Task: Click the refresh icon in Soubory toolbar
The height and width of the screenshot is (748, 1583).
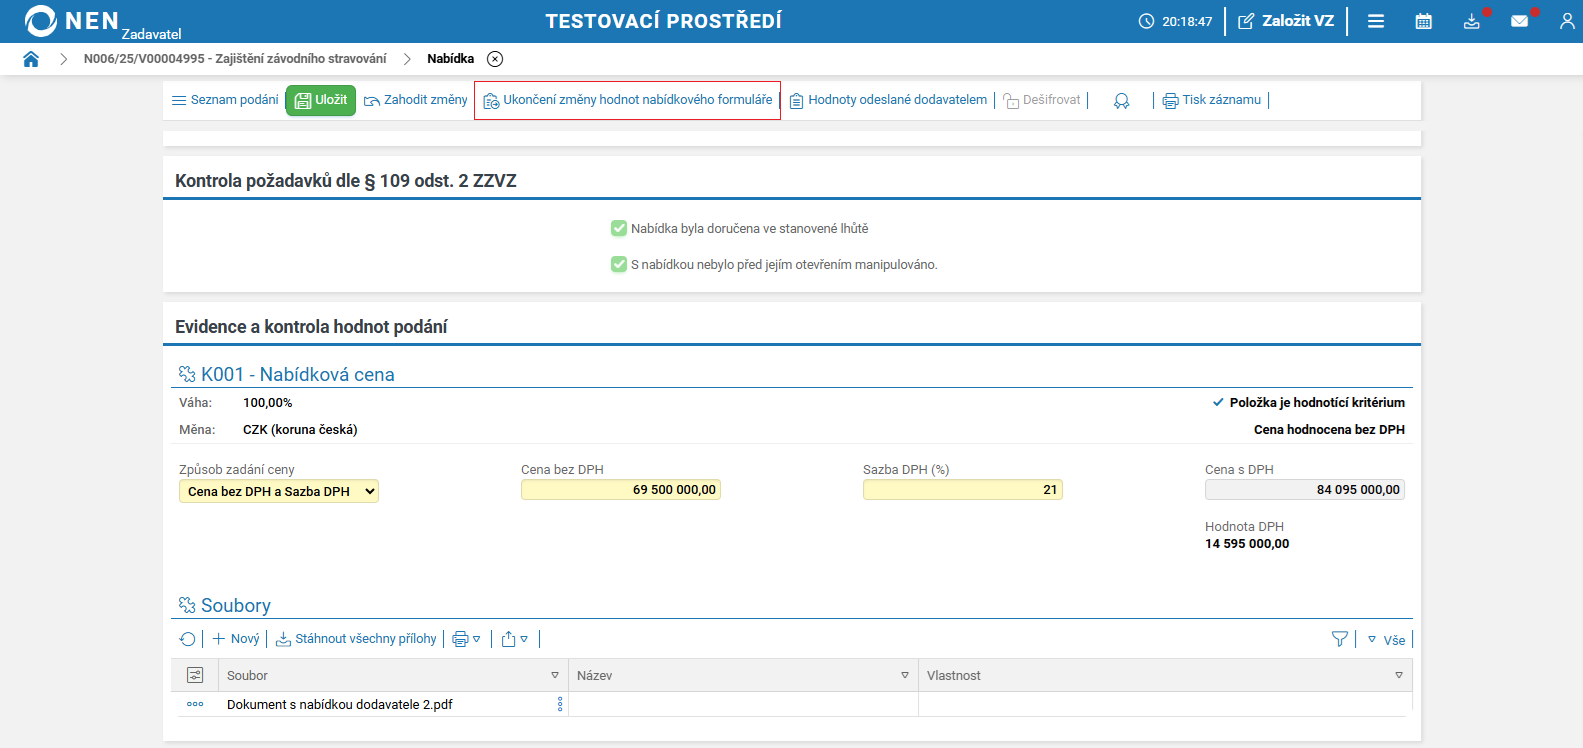Action: tap(187, 639)
